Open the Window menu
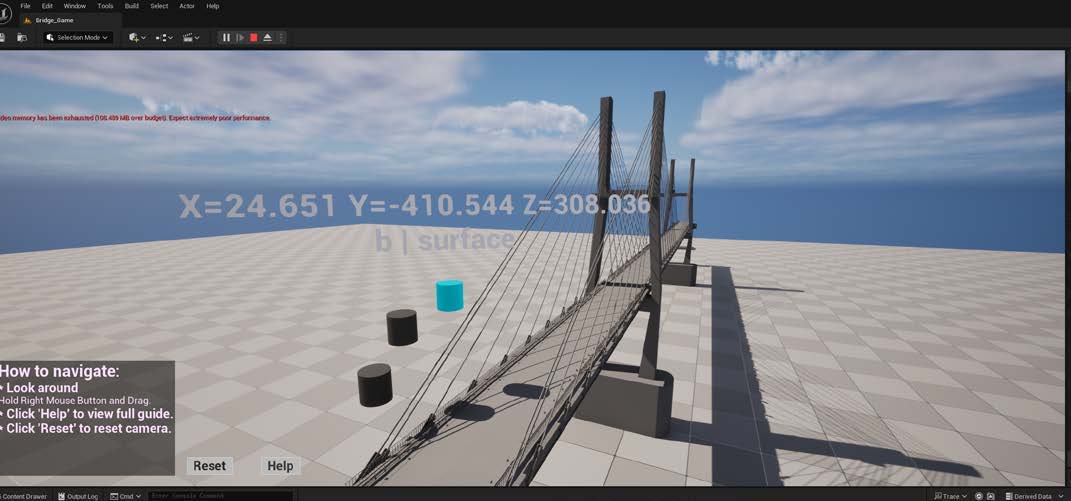Viewport: 1071px width, 501px height. click(74, 6)
